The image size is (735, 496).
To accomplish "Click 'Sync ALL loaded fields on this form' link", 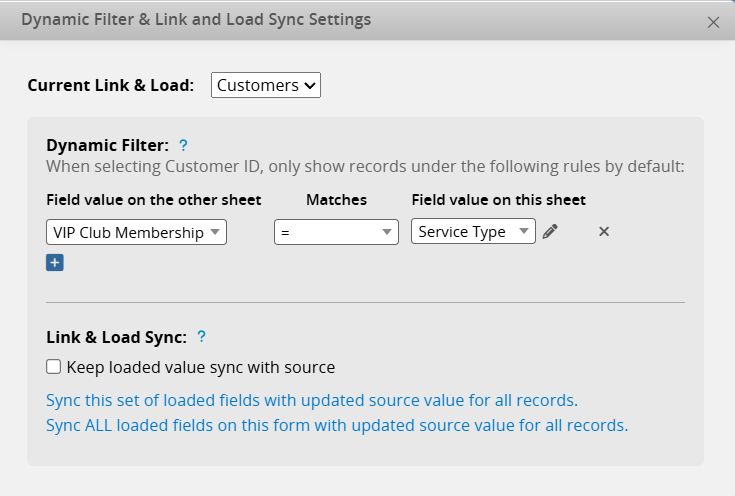I will (337, 425).
